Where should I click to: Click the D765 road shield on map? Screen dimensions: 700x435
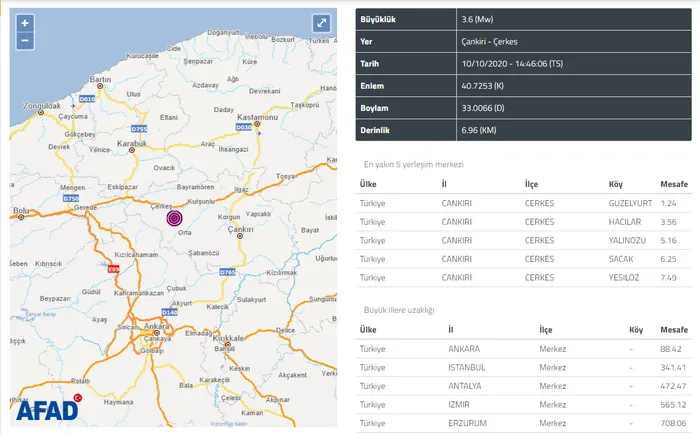tap(227, 272)
